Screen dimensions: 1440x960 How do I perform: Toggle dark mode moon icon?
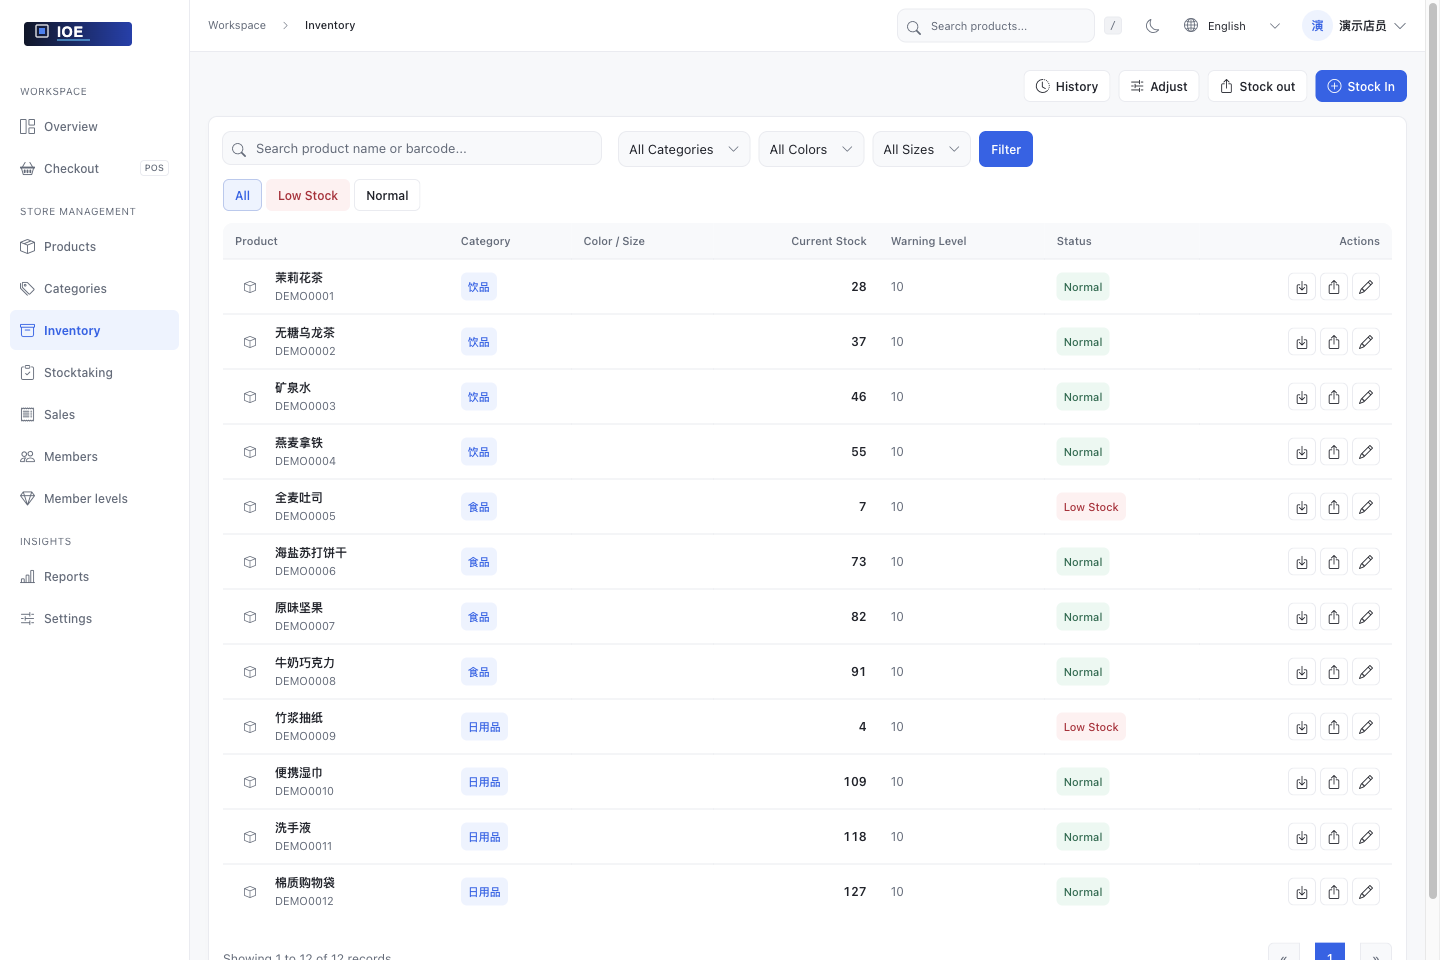1152,26
